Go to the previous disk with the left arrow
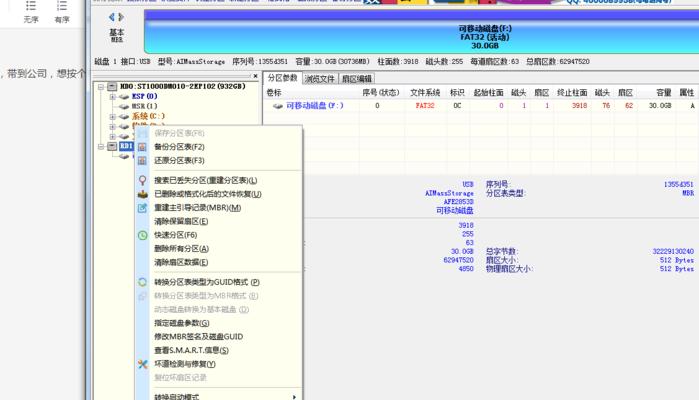Viewport: 699px width, 400px height. coord(111,17)
